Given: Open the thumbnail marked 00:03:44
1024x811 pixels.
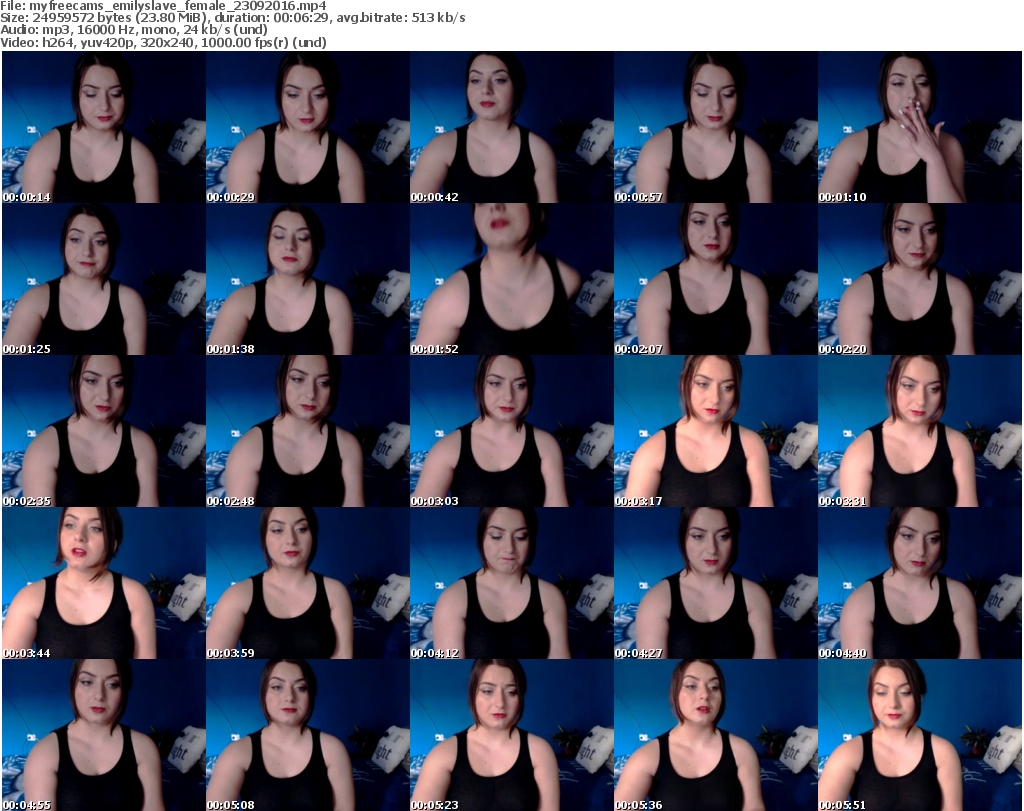Looking at the screenshot, I should 103,583.
